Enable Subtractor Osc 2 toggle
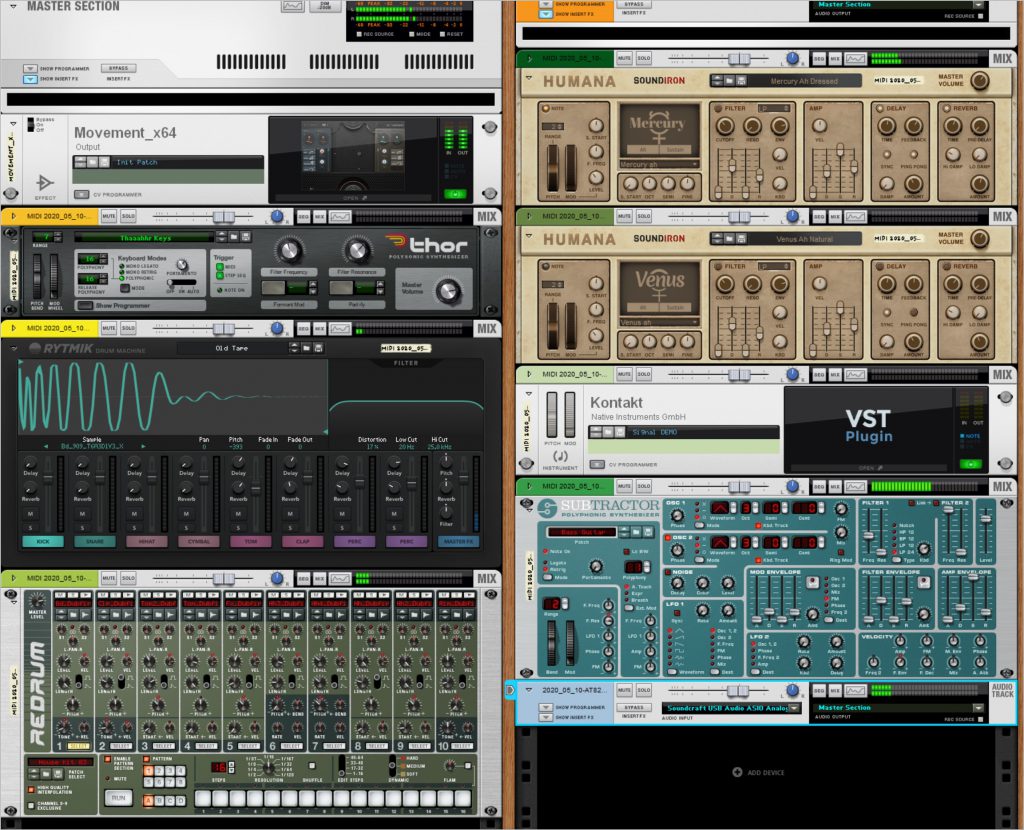This screenshot has height=830, width=1024. pos(669,538)
